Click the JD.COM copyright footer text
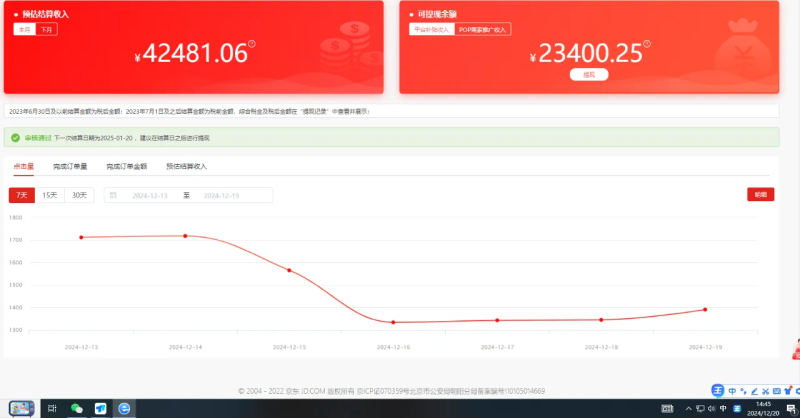The height and width of the screenshot is (418, 800). point(391,391)
